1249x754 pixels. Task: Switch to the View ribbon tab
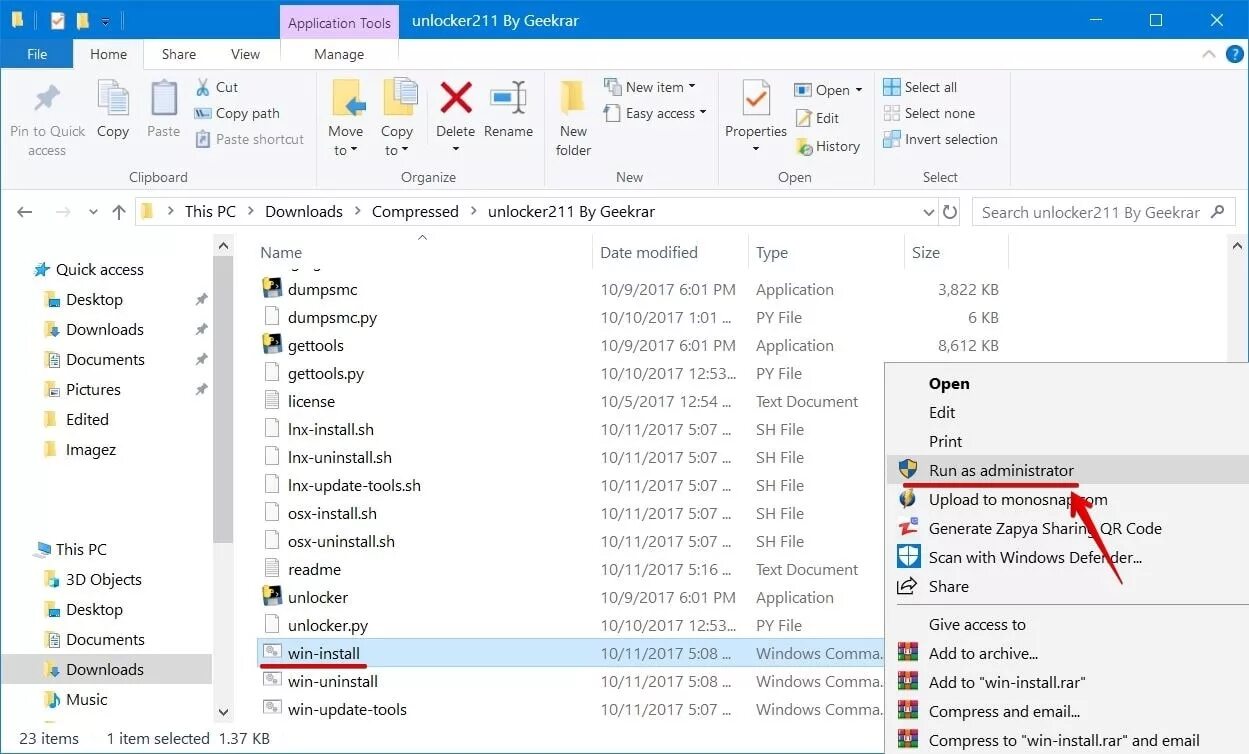245,54
